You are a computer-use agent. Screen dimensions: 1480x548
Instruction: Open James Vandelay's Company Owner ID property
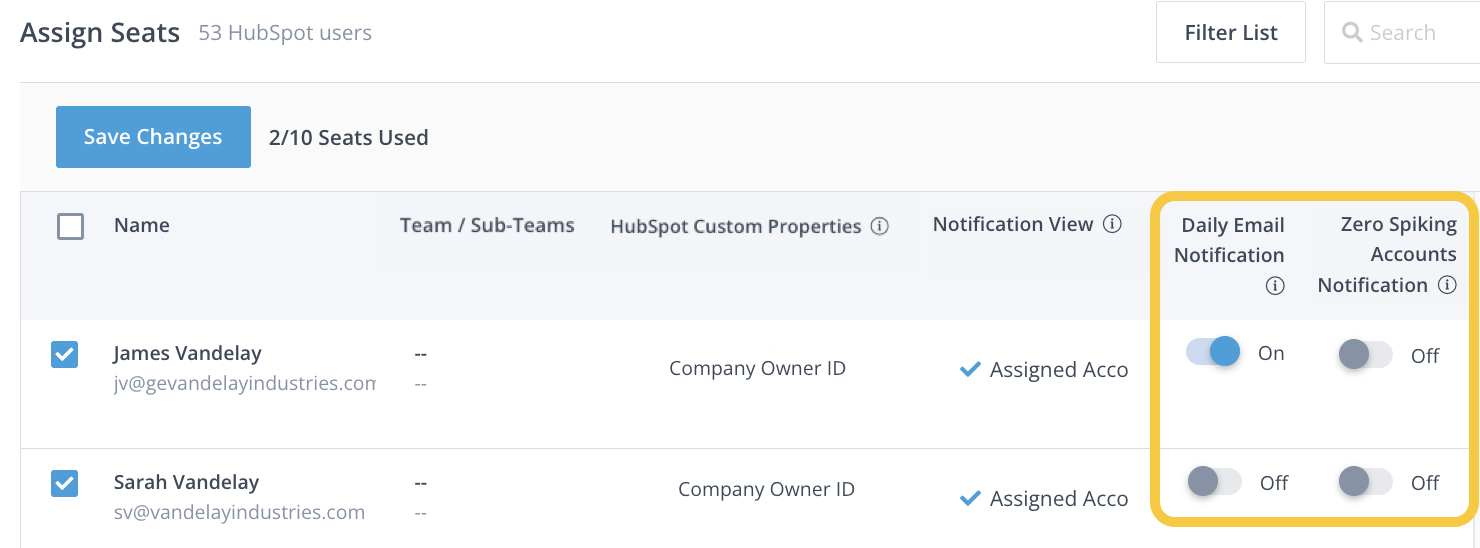(x=757, y=369)
